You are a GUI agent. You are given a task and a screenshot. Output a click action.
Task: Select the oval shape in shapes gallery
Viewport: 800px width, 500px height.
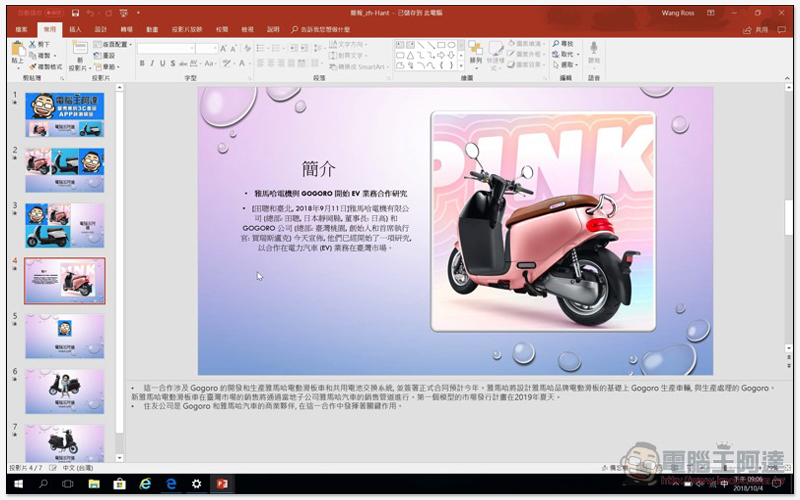point(451,45)
